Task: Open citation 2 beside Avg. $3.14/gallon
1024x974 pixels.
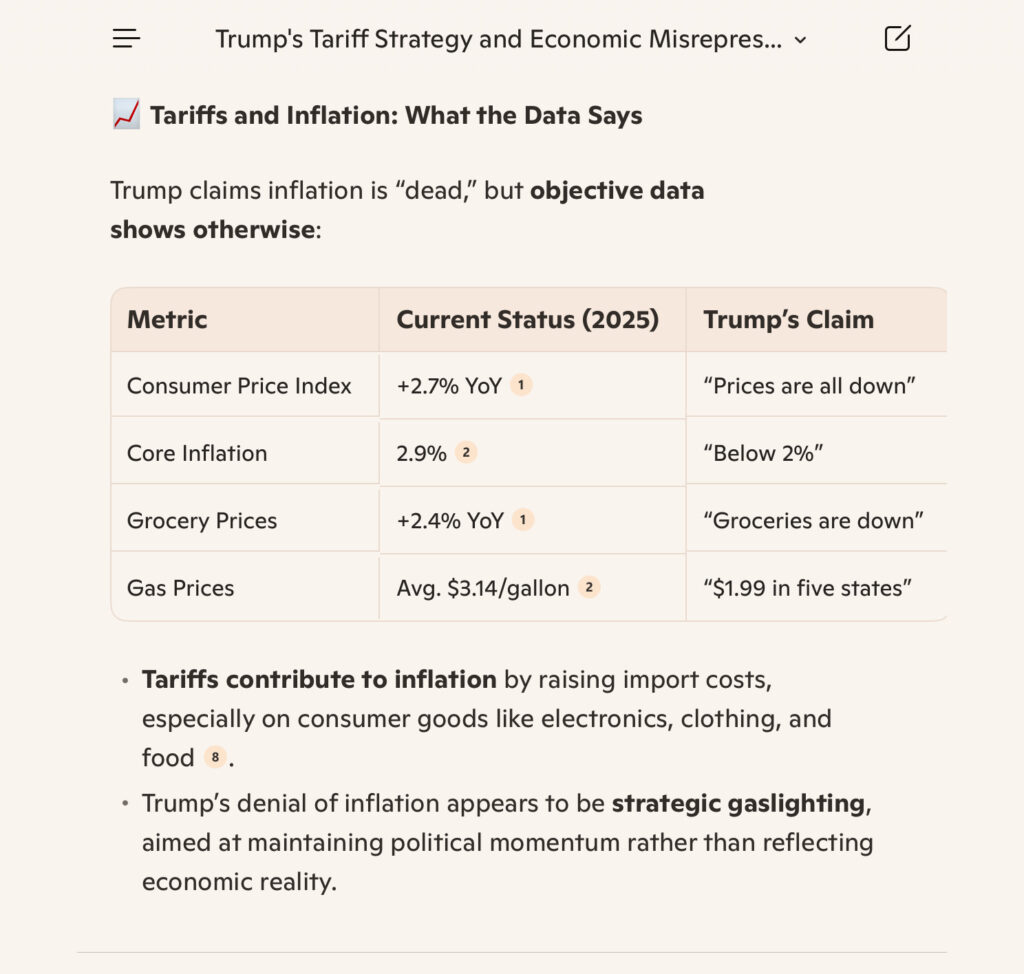Action: tap(589, 588)
